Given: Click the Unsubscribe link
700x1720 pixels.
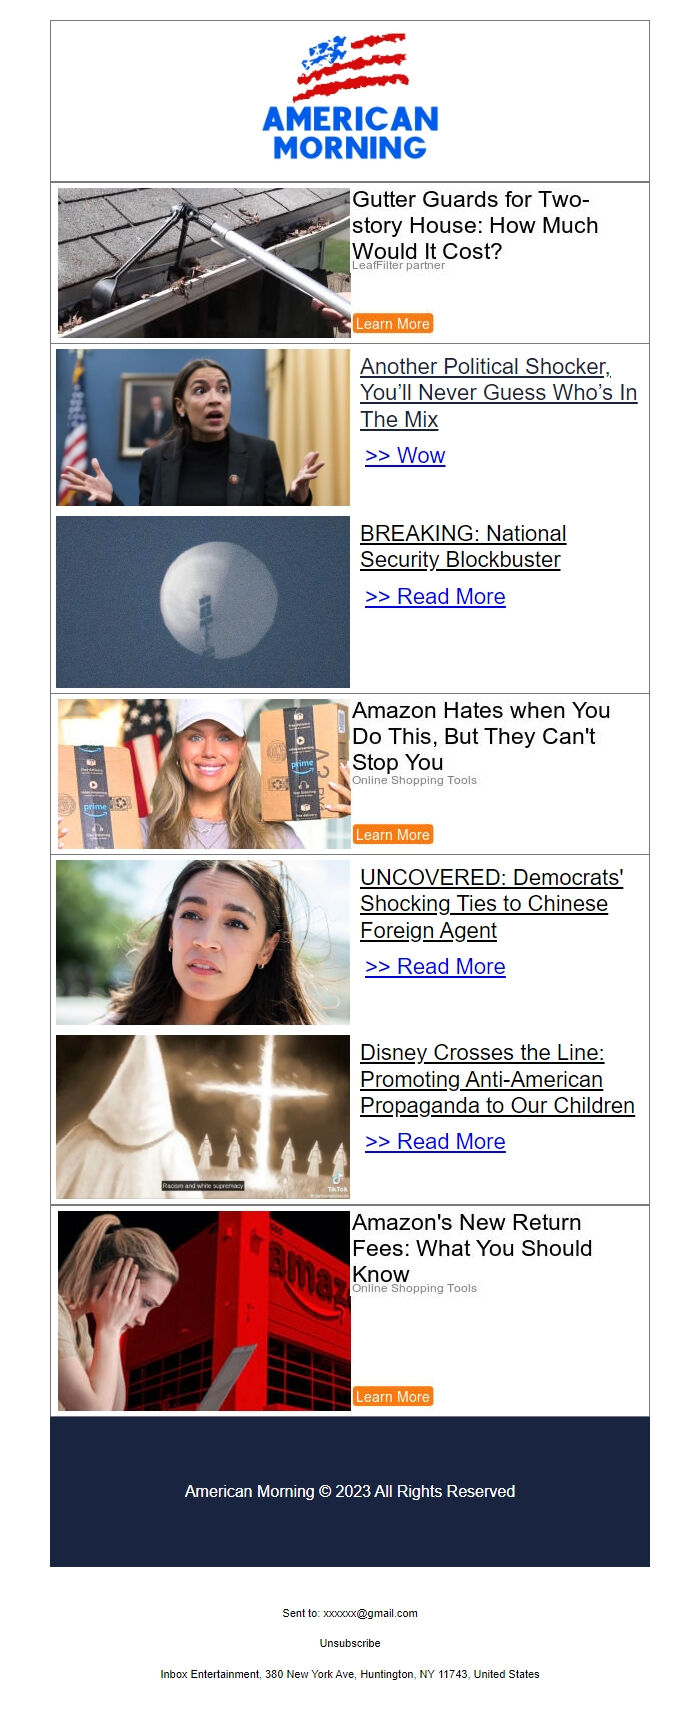Looking at the screenshot, I should 350,1643.
